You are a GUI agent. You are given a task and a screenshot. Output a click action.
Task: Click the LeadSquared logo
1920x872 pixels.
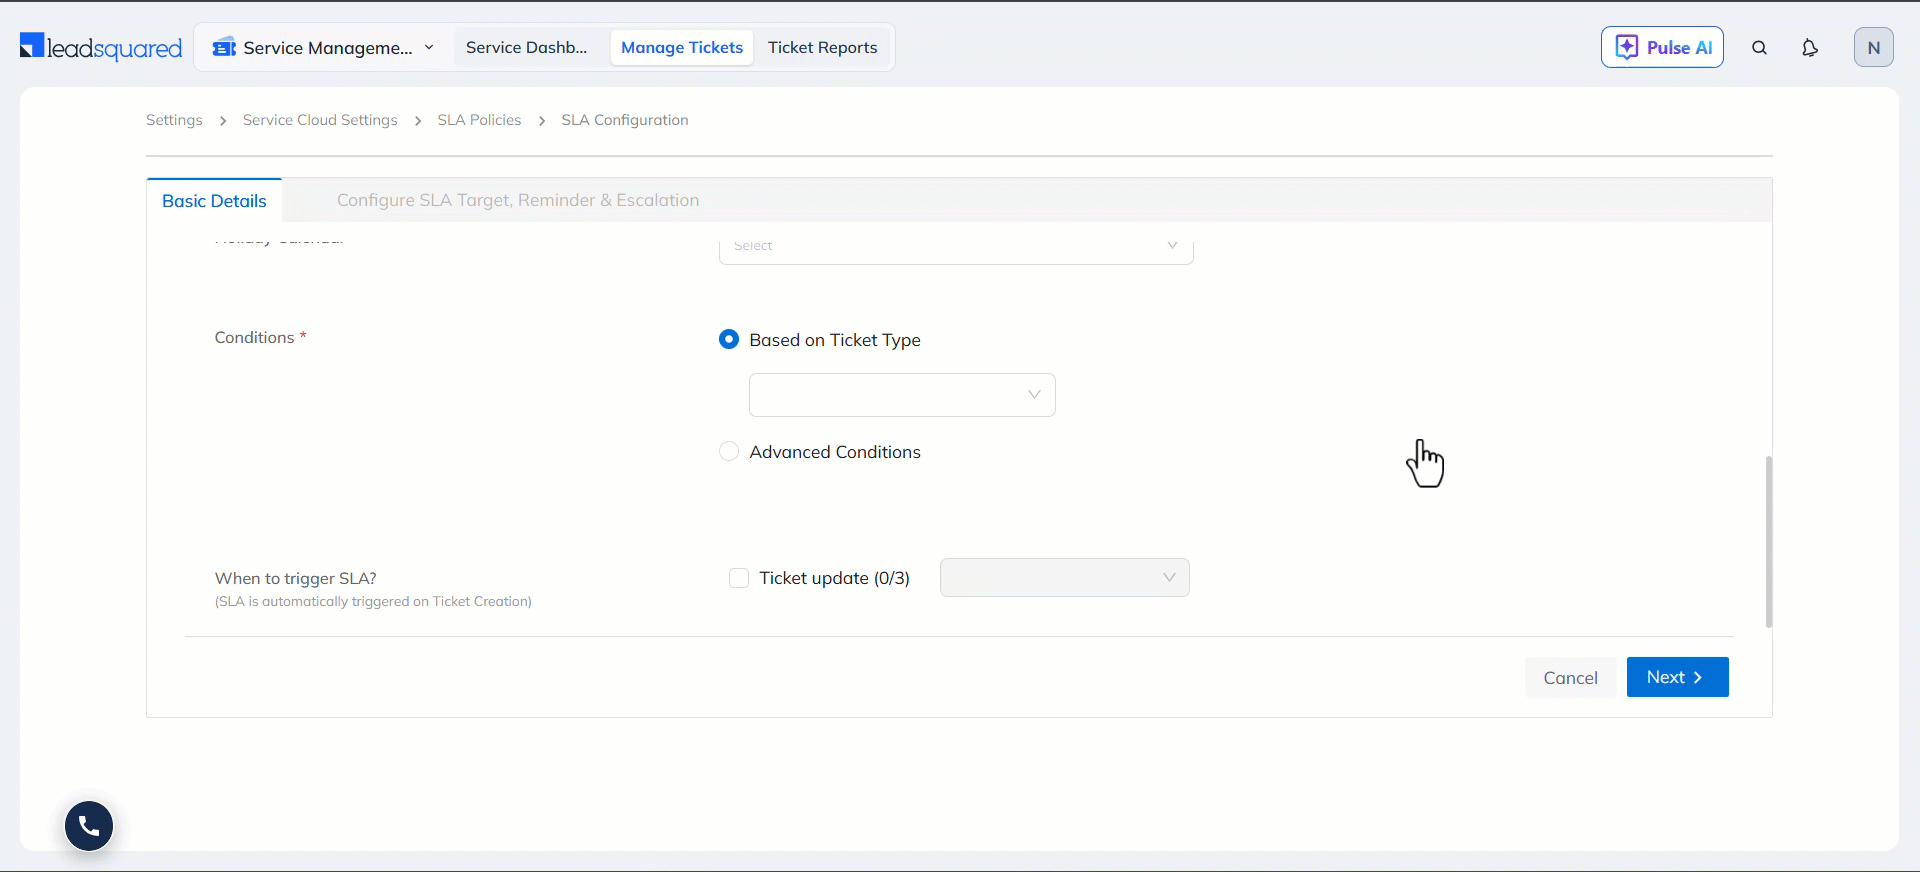101,47
